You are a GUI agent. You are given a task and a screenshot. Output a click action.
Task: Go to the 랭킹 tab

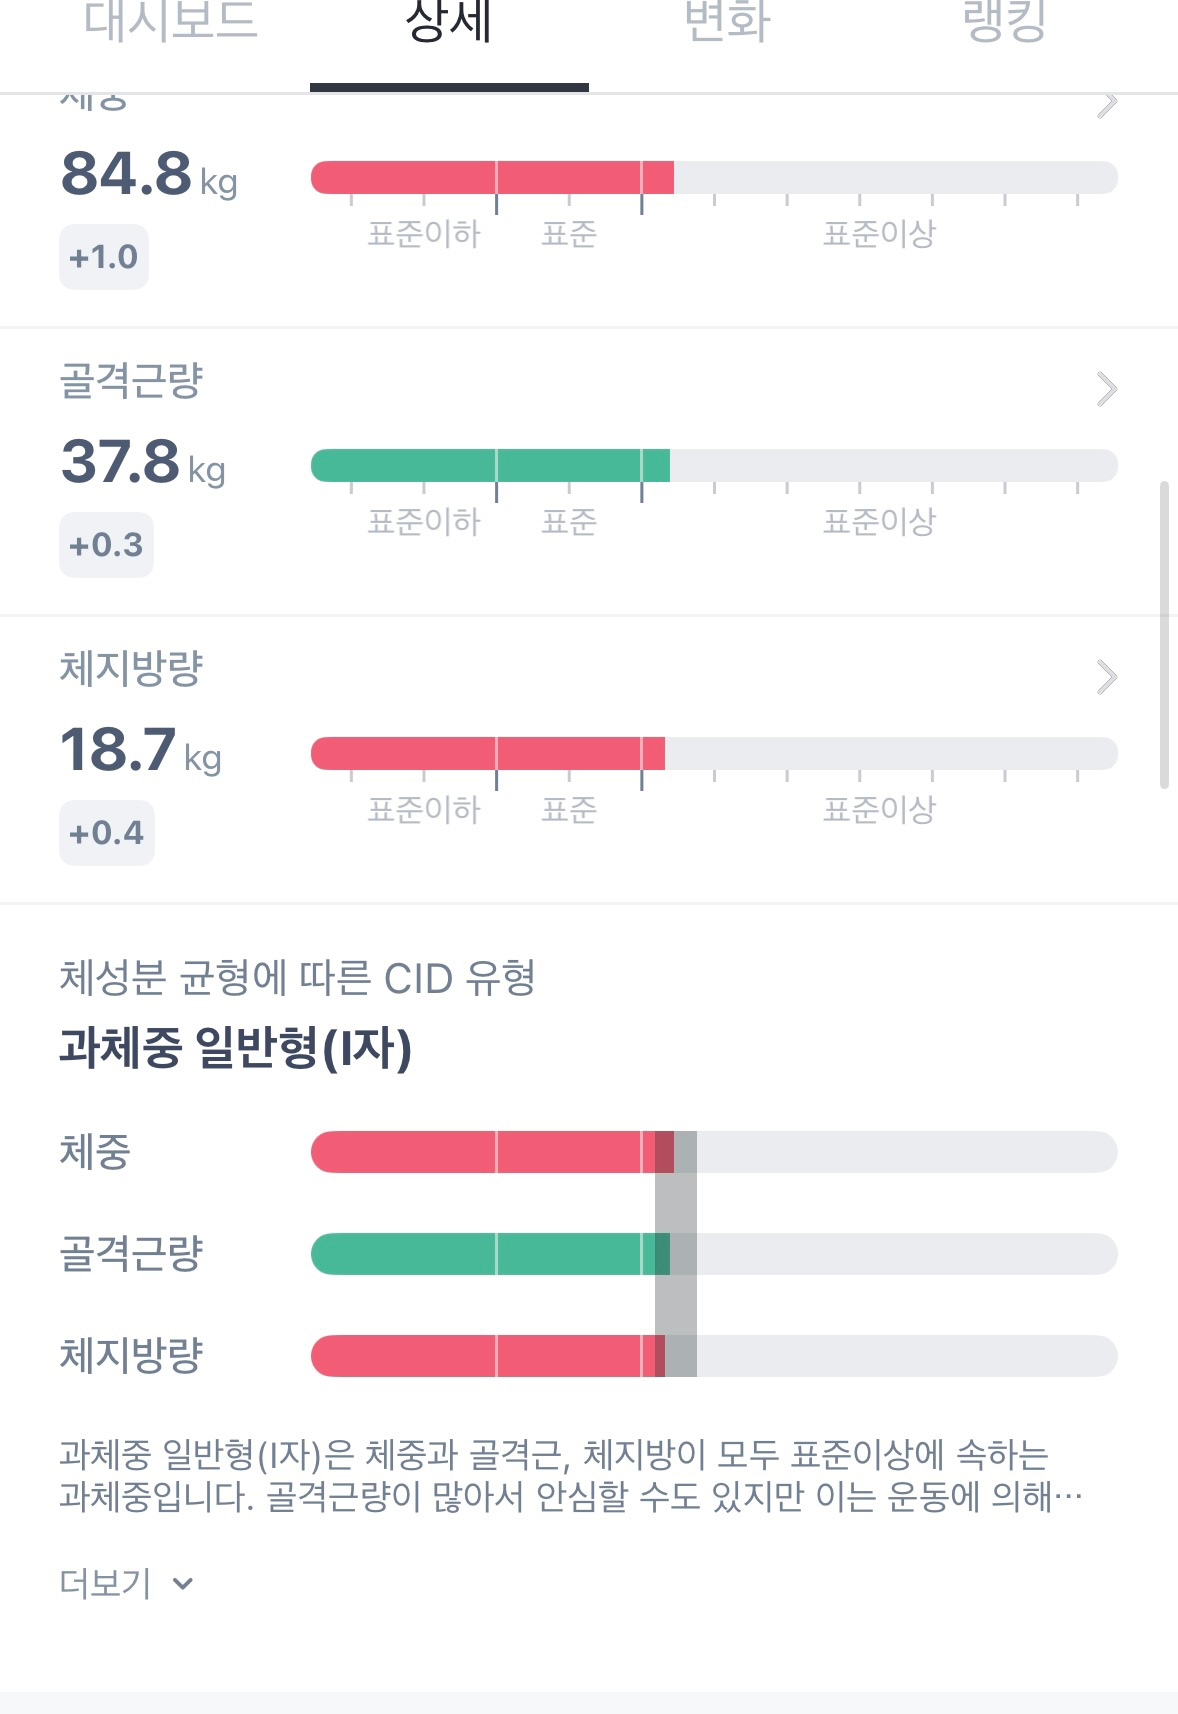[x=1004, y=22]
